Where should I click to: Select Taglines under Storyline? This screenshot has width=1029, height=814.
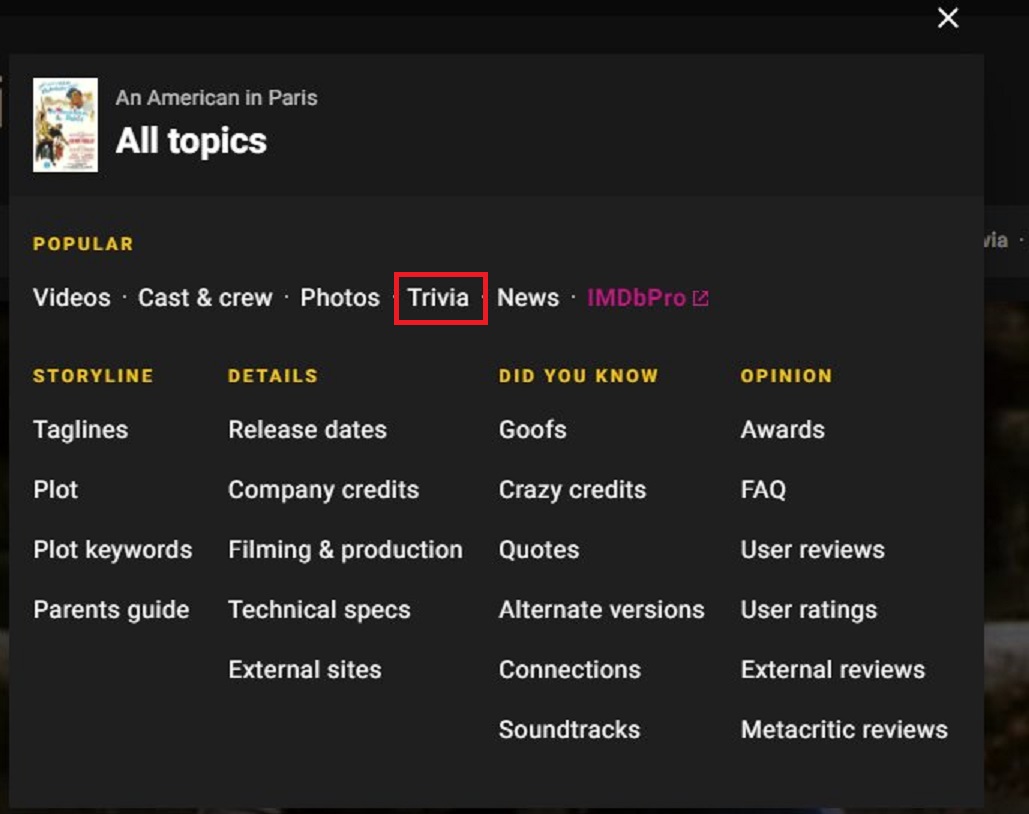tap(81, 430)
